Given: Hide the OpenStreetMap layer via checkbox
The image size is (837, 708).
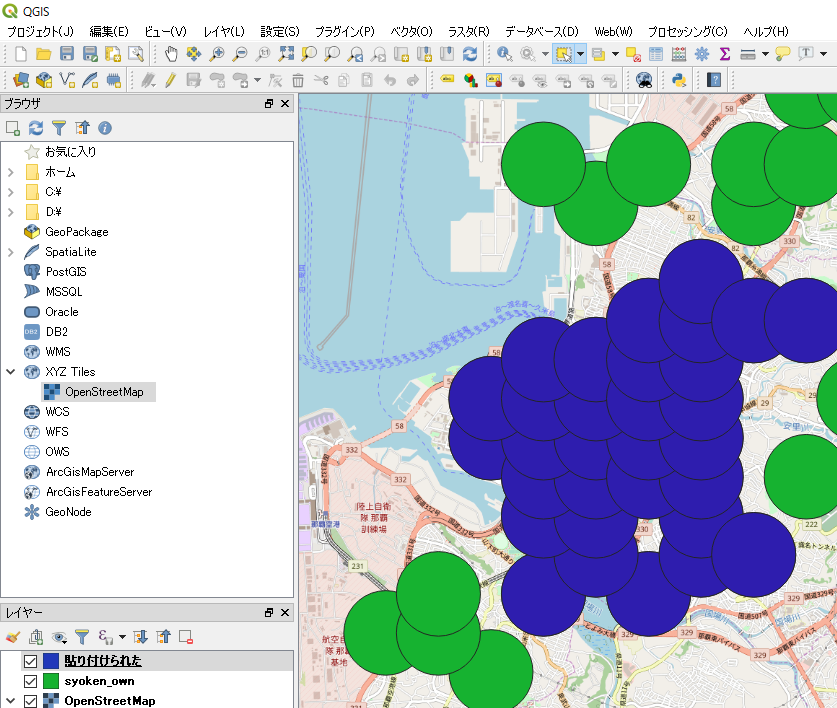Looking at the screenshot, I should point(30,701).
